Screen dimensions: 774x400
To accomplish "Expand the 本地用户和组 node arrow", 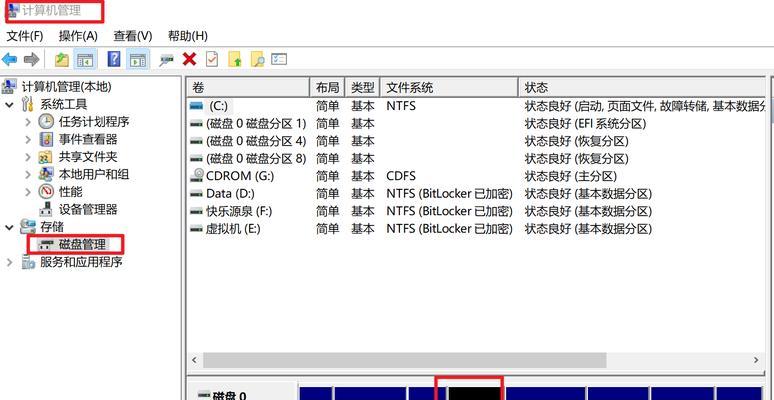I will pos(28,174).
